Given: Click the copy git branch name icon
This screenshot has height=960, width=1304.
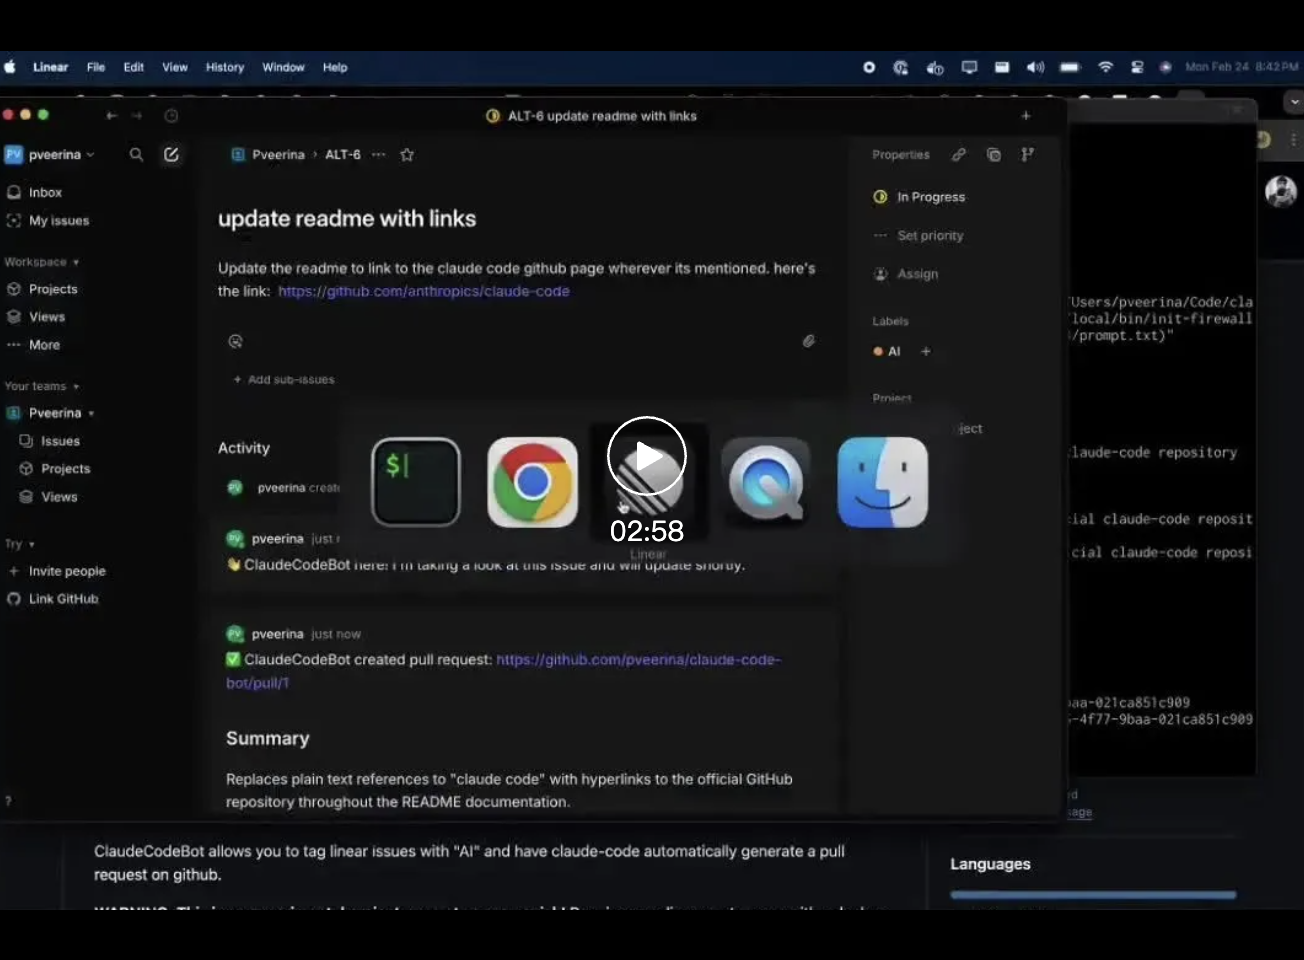Looking at the screenshot, I should (1027, 155).
